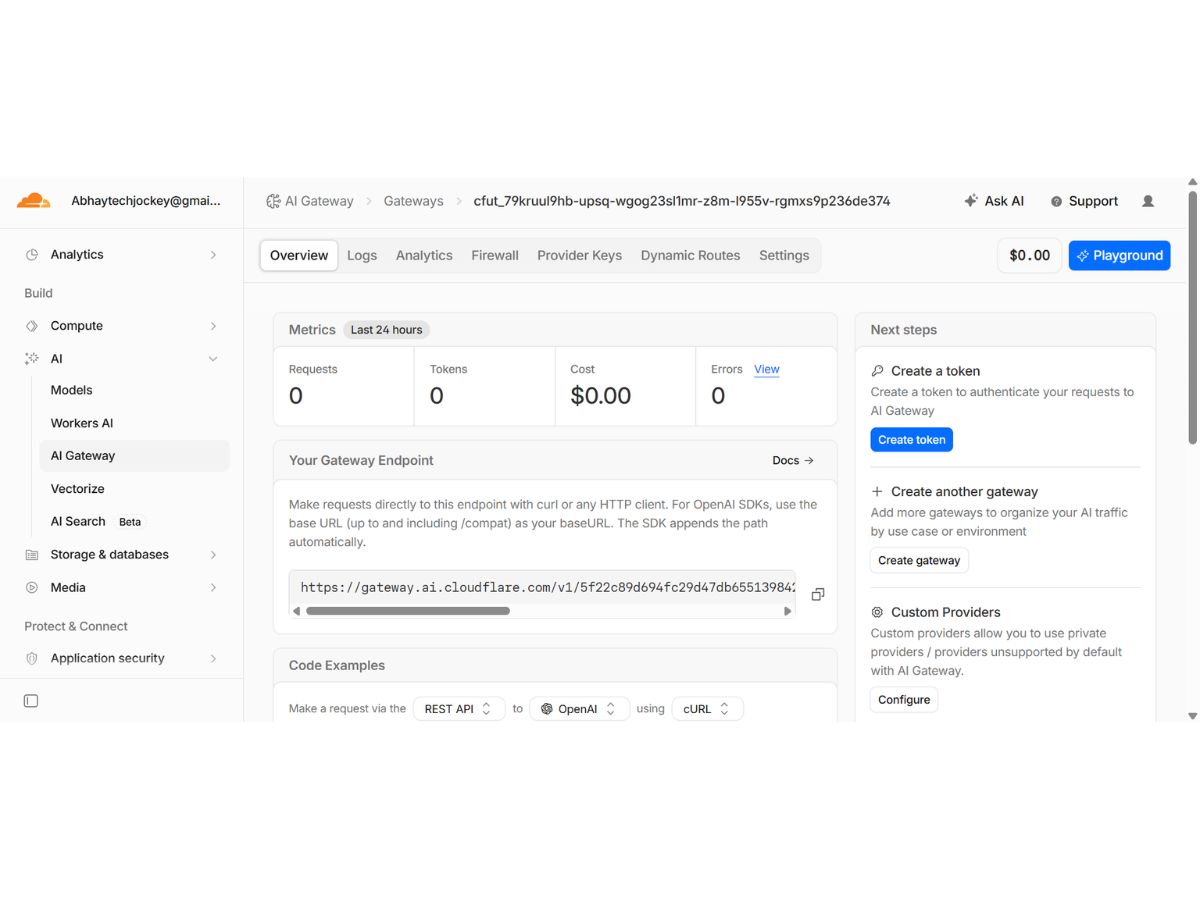1200x900 pixels.
Task: Click the Create gateway button
Action: tap(919, 561)
